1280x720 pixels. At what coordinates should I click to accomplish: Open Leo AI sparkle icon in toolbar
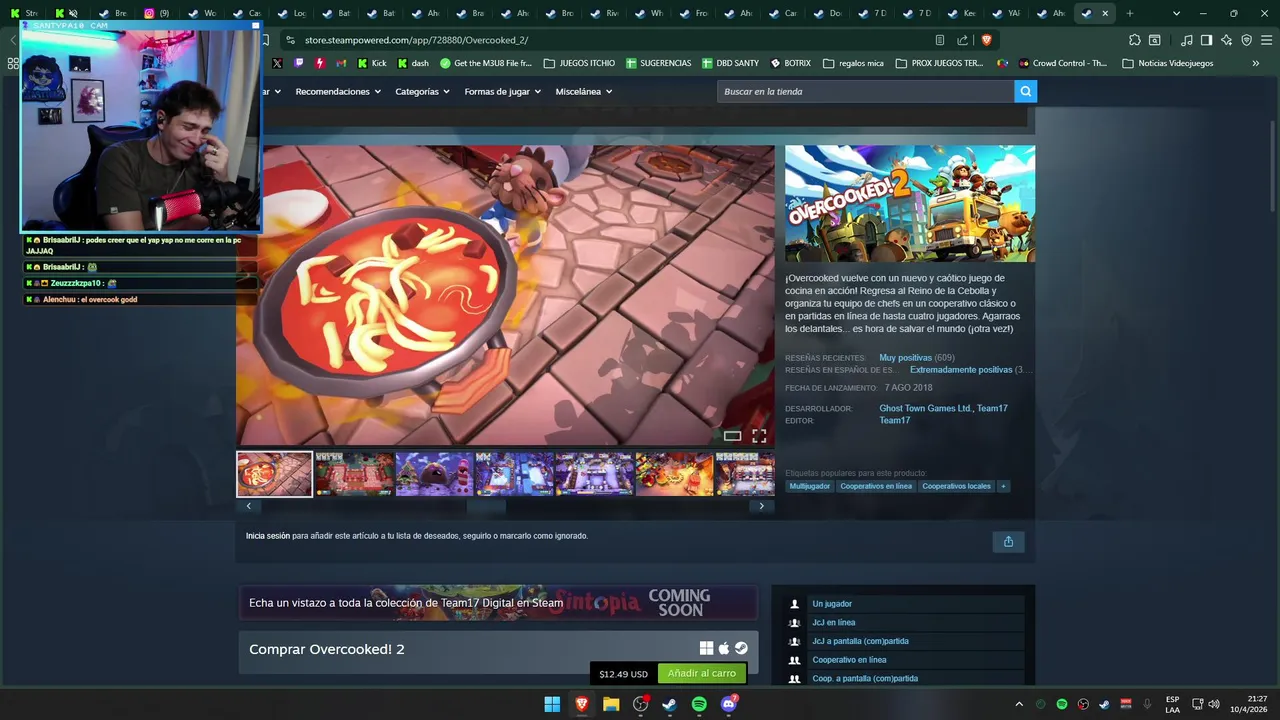pos(1226,40)
